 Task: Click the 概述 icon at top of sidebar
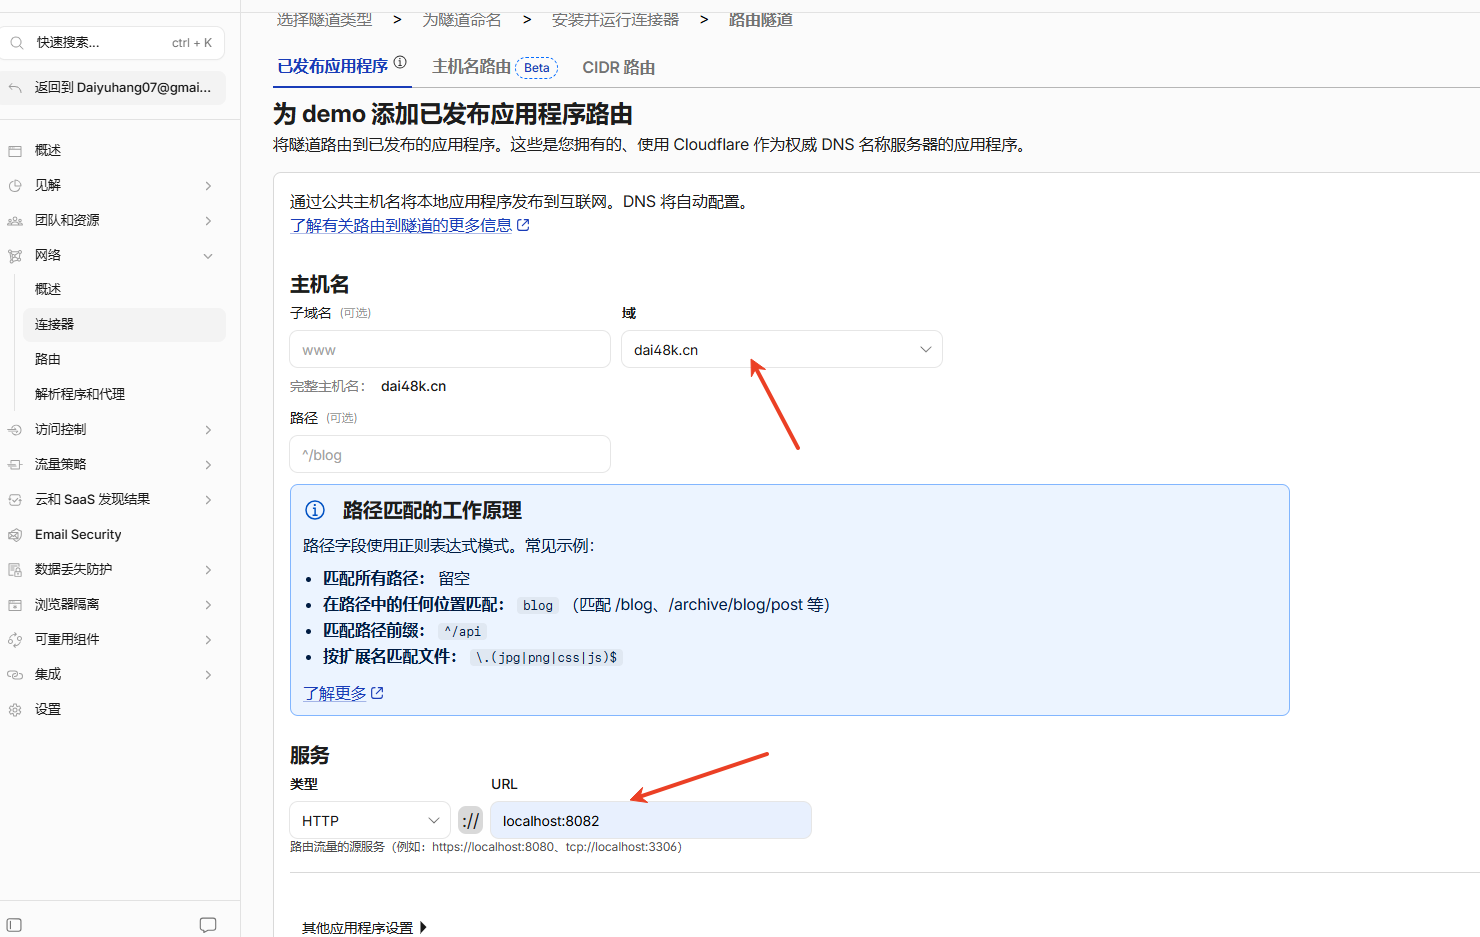[15, 151]
